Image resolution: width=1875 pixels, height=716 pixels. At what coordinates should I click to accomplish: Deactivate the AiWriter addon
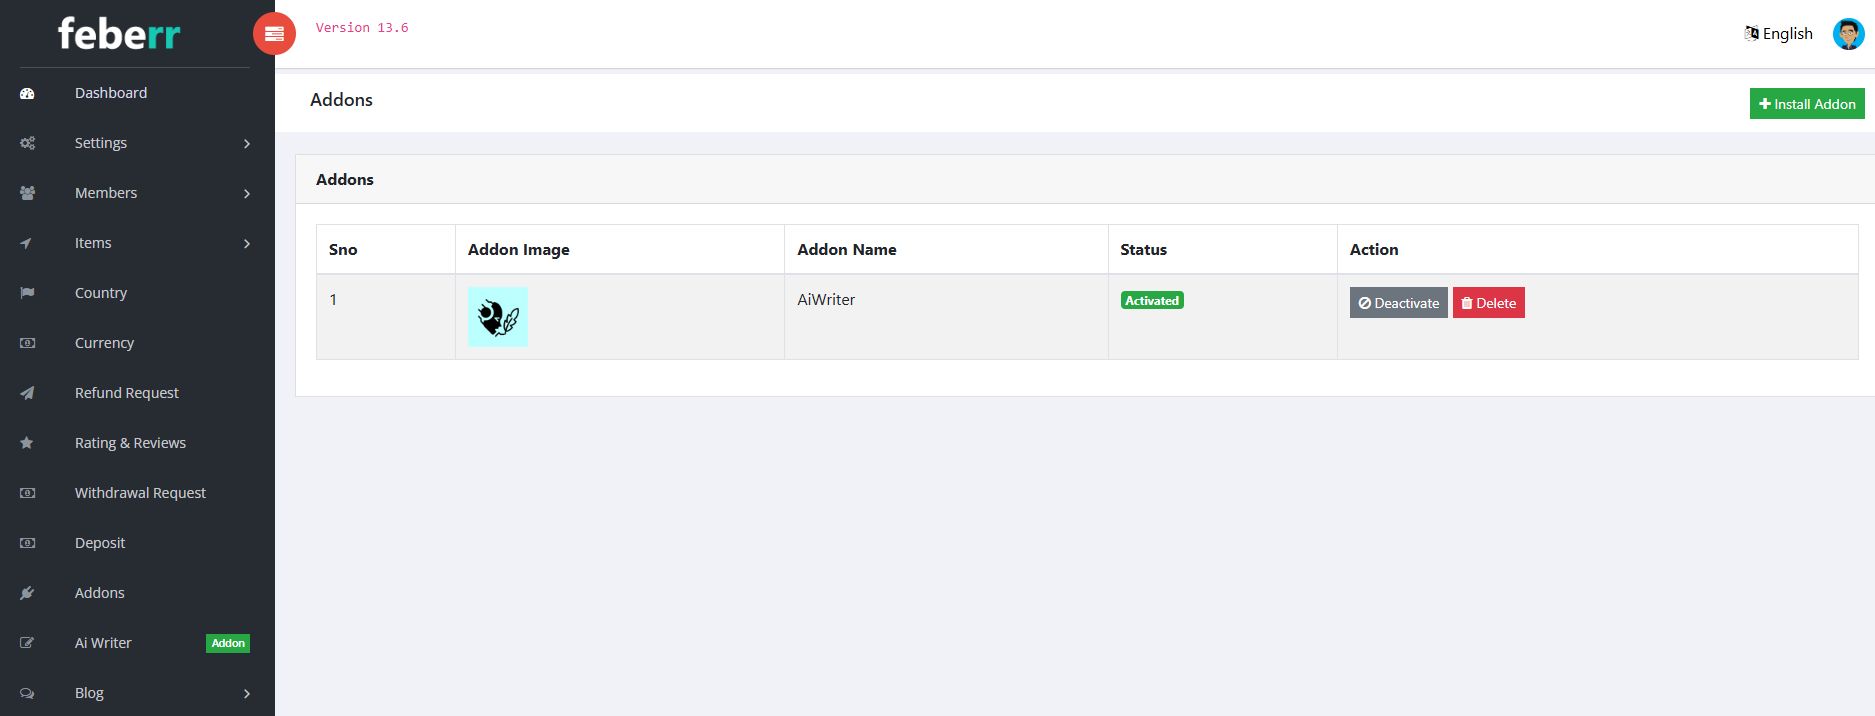(x=1398, y=303)
